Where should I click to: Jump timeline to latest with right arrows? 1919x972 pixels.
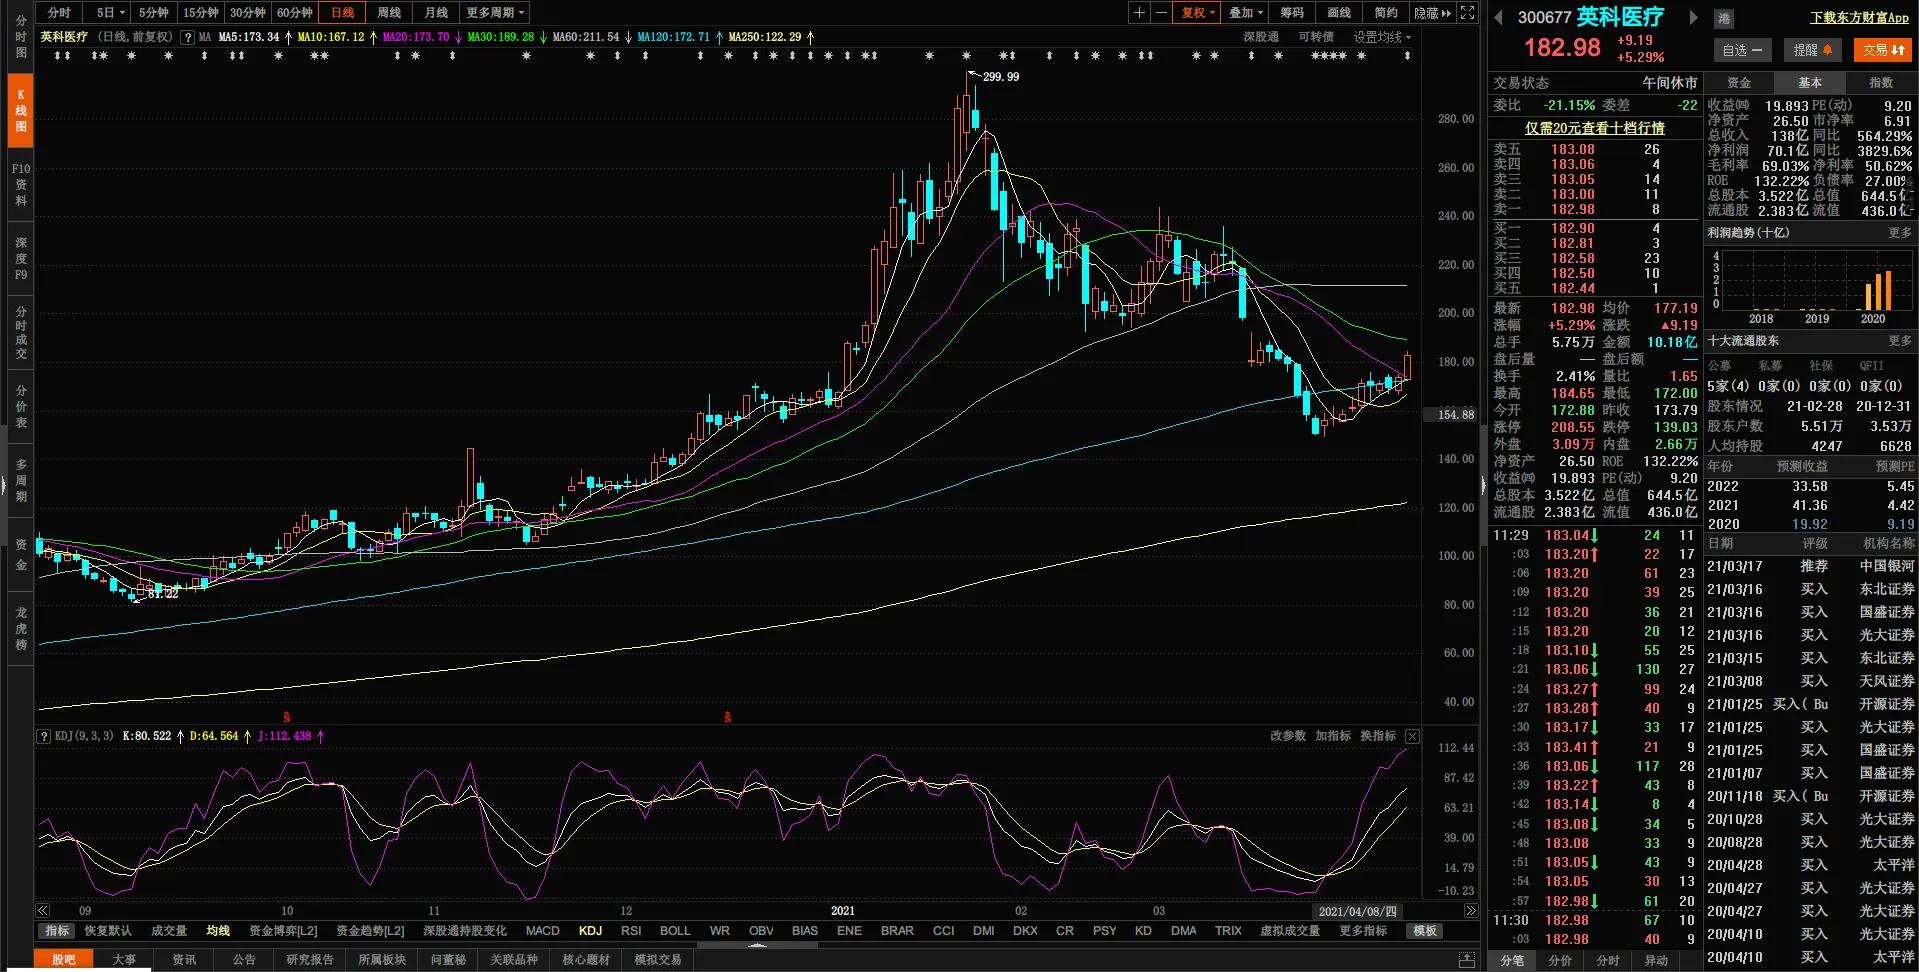coord(1471,910)
